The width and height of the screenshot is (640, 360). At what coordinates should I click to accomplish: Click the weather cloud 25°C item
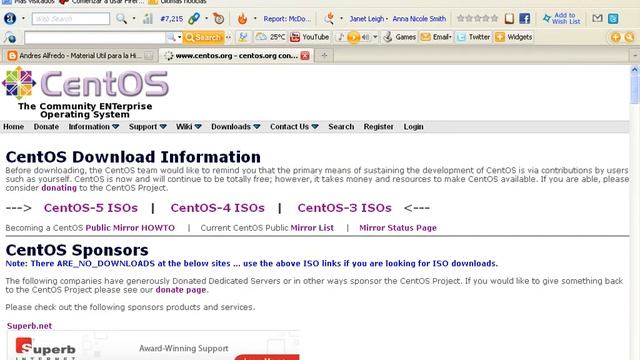pyautogui.click(x=270, y=37)
